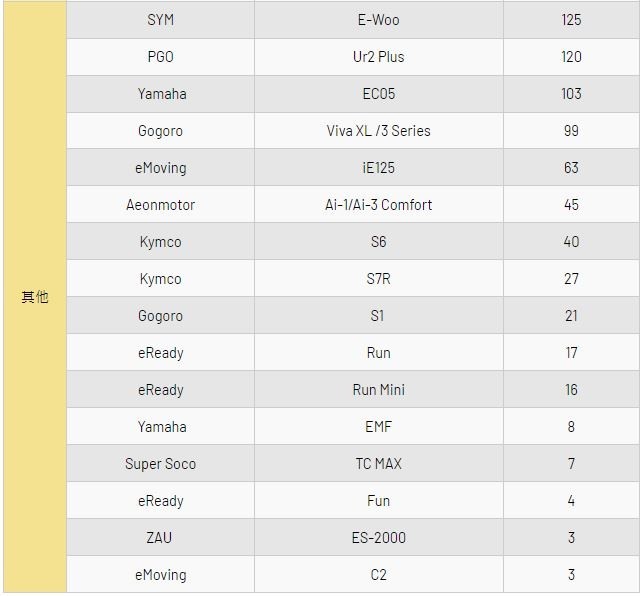The image size is (641, 596).
Task: Click the PGO brand cell
Action: pyautogui.click(x=160, y=57)
